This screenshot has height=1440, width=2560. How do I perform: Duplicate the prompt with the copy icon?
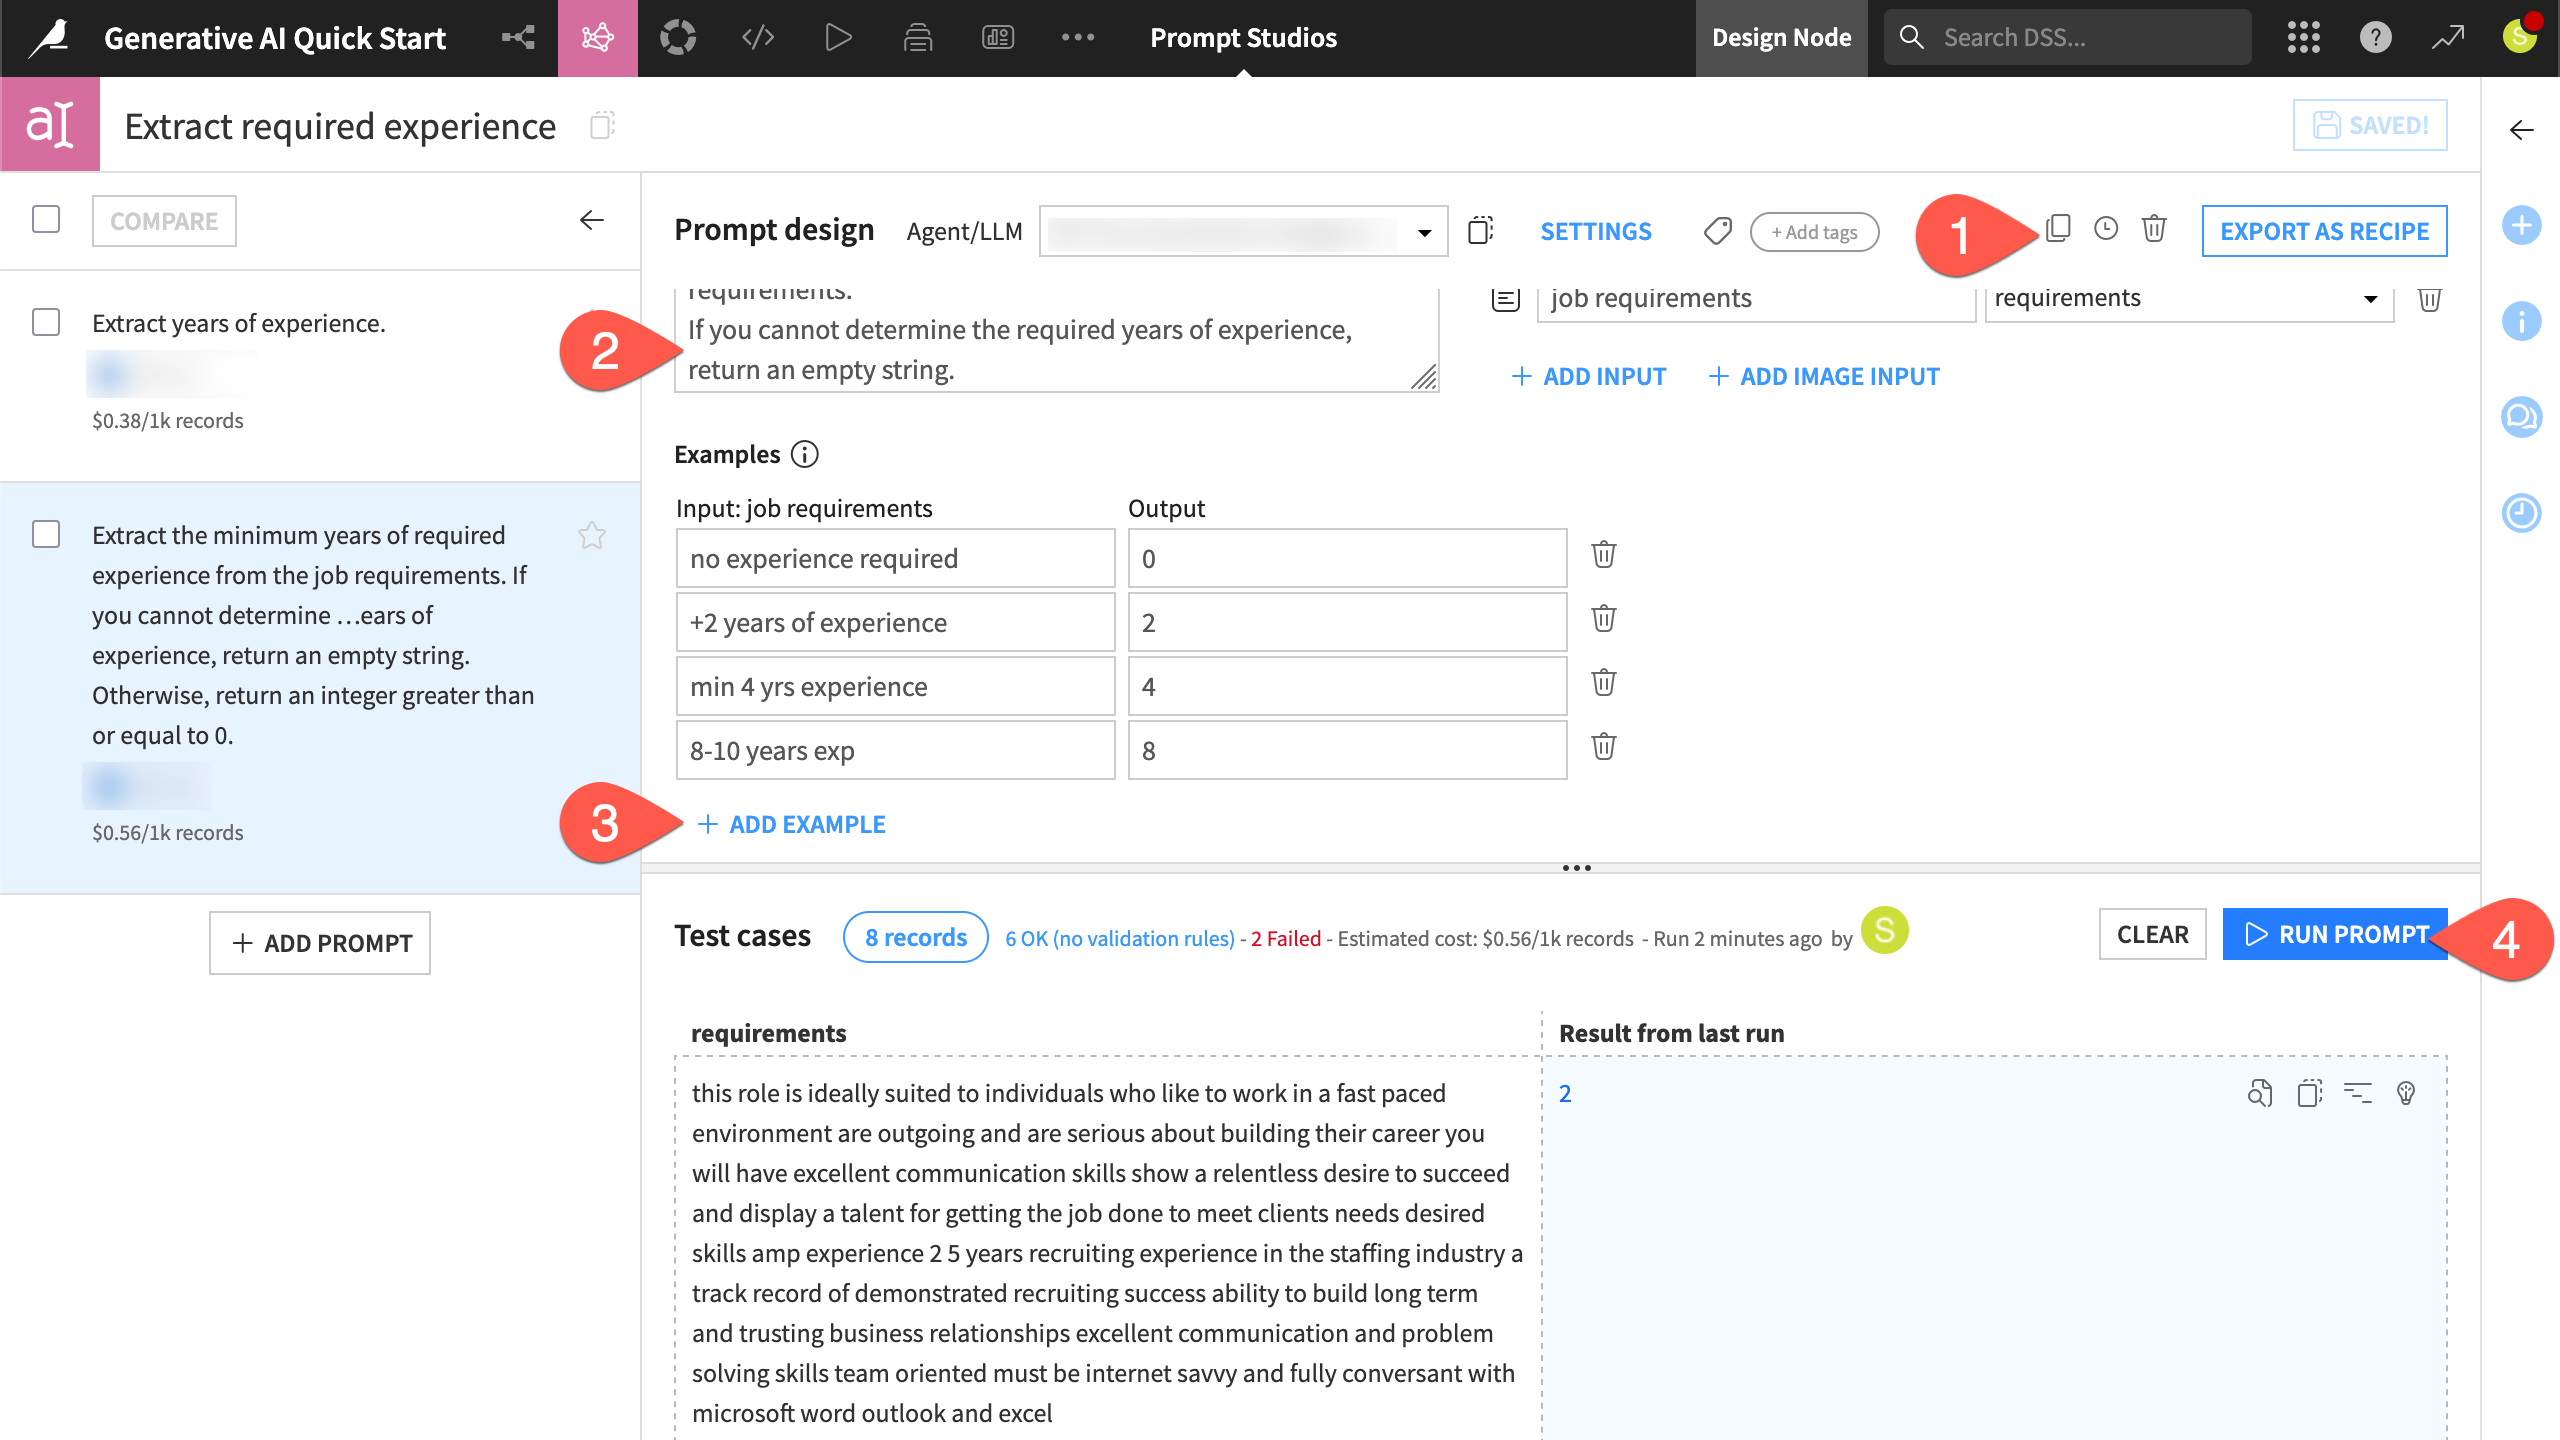tap(2059, 229)
